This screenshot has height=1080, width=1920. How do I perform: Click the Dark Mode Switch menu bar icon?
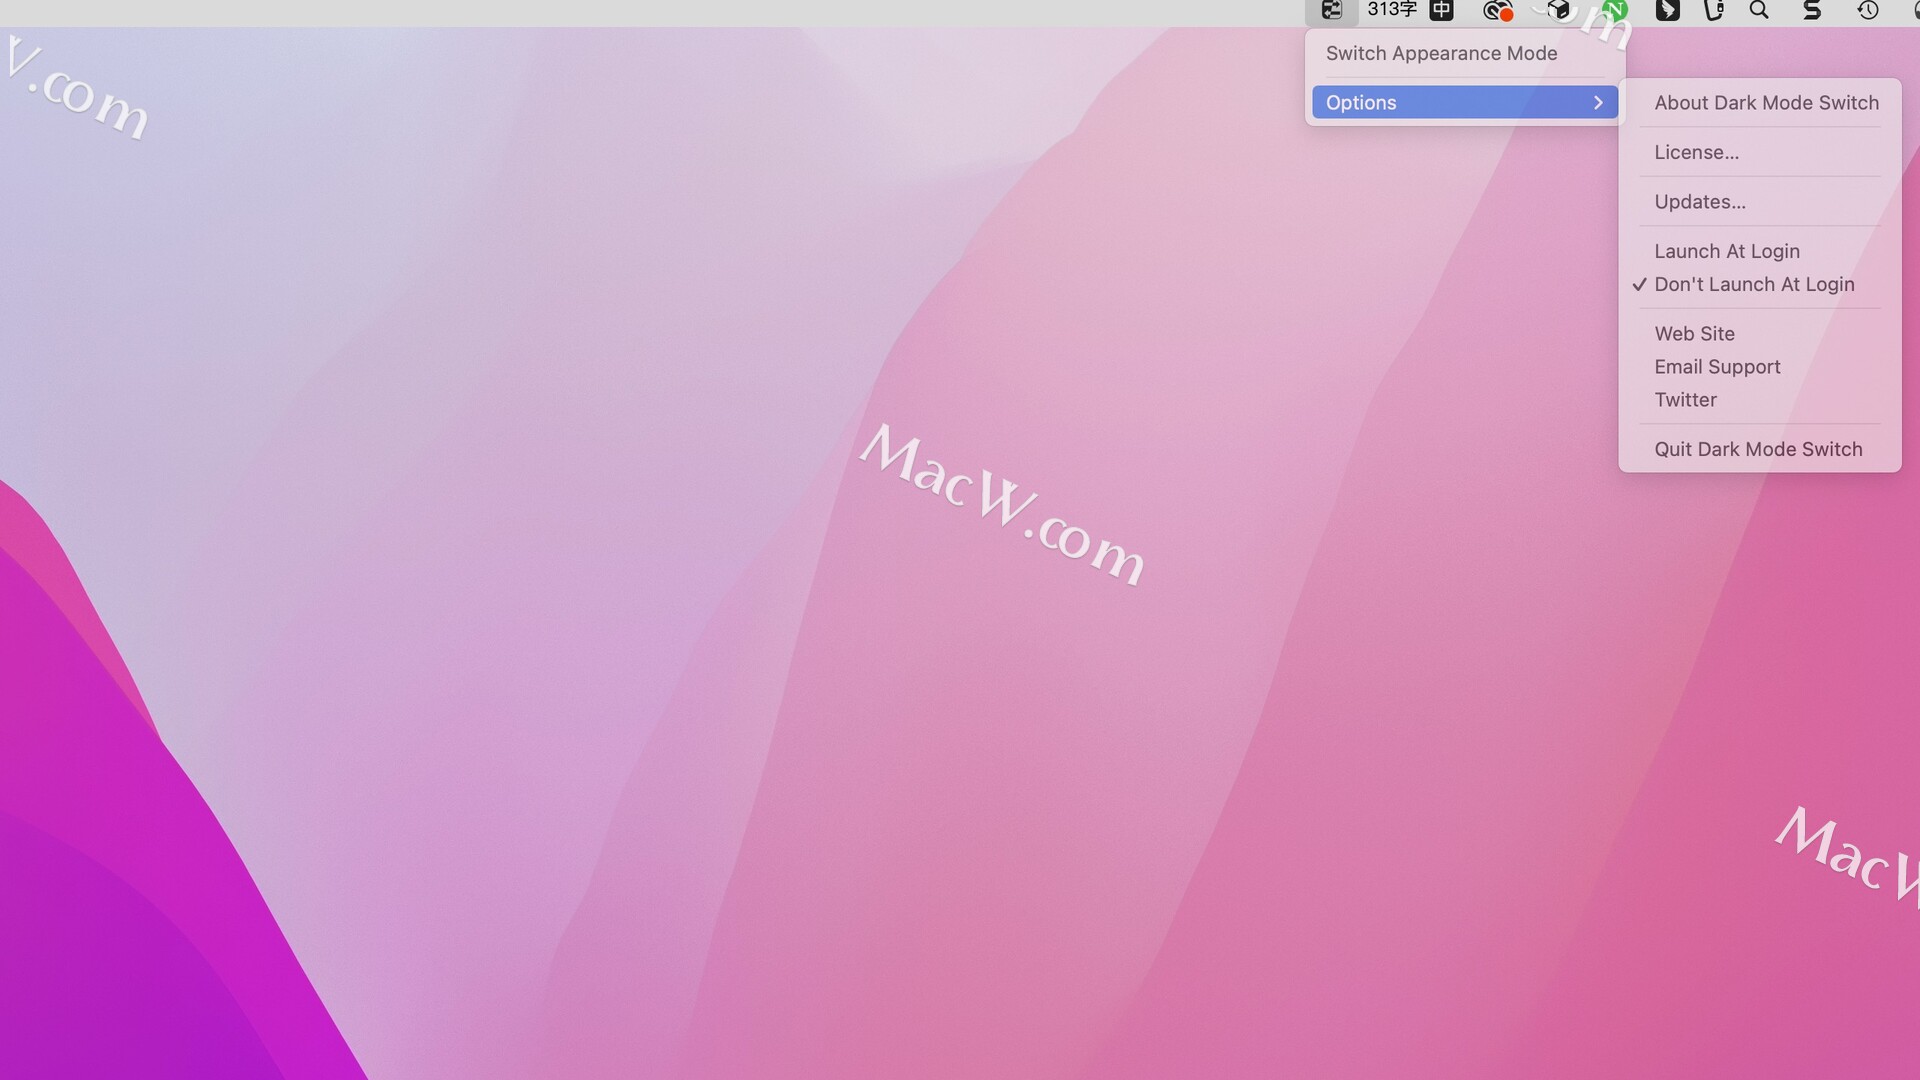point(1331,10)
